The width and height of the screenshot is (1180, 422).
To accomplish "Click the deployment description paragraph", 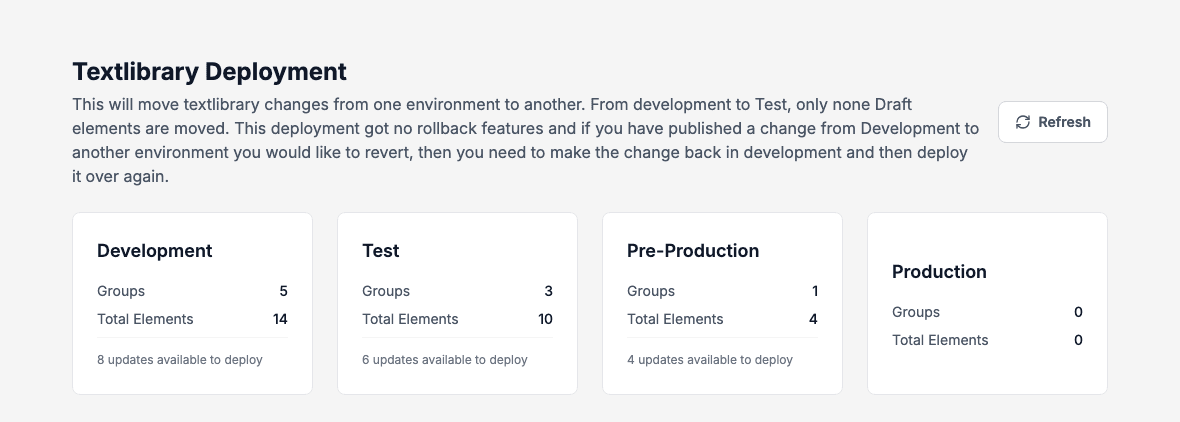I will pos(525,141).
